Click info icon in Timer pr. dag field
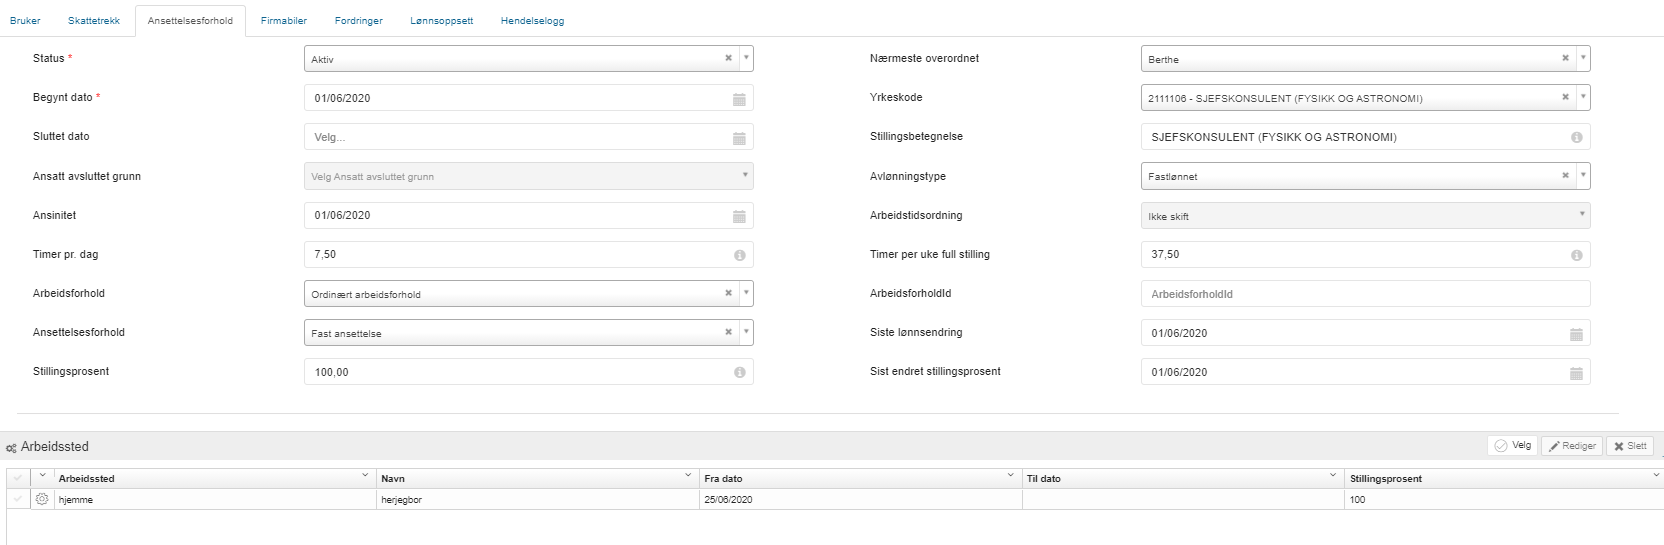The height and width of the screenshot is (545, 1664). 739,255
